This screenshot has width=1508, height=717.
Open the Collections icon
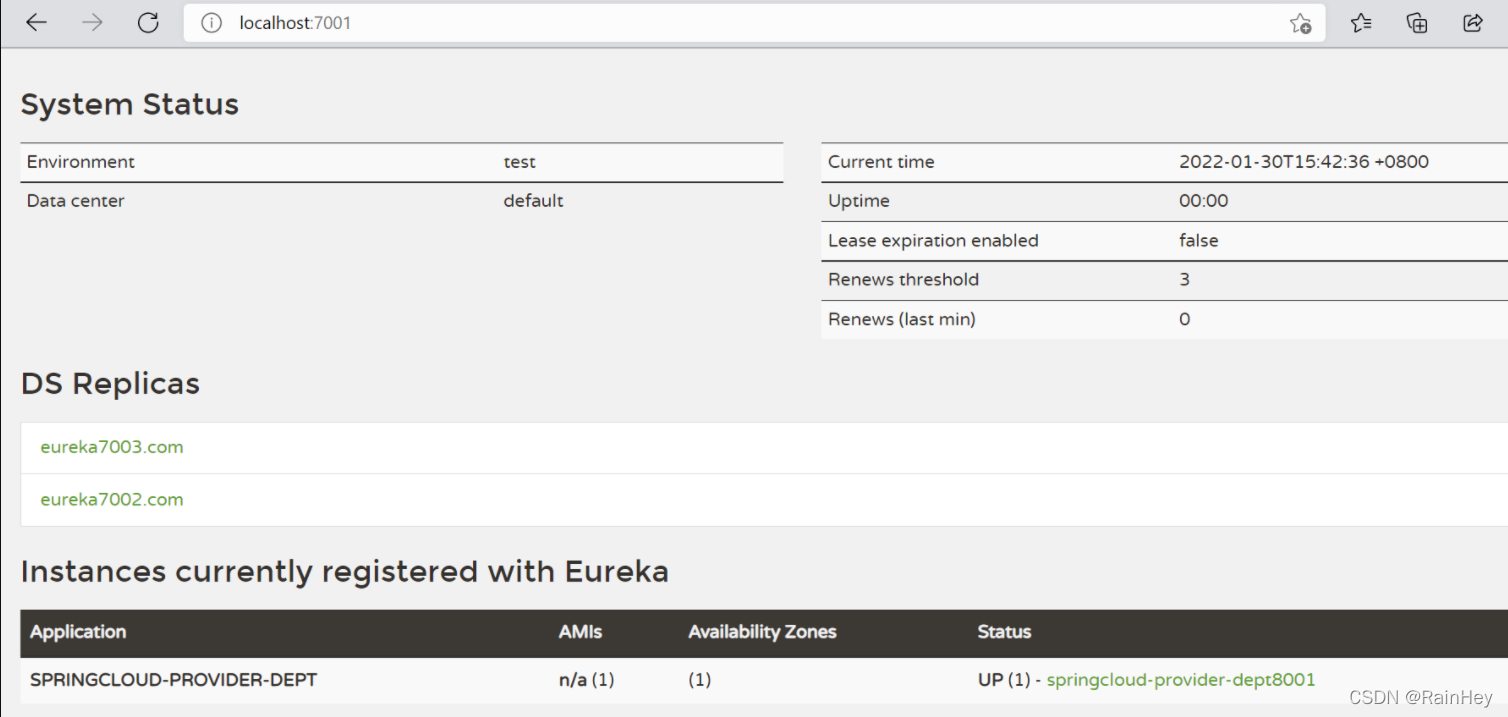point(1417,23)
